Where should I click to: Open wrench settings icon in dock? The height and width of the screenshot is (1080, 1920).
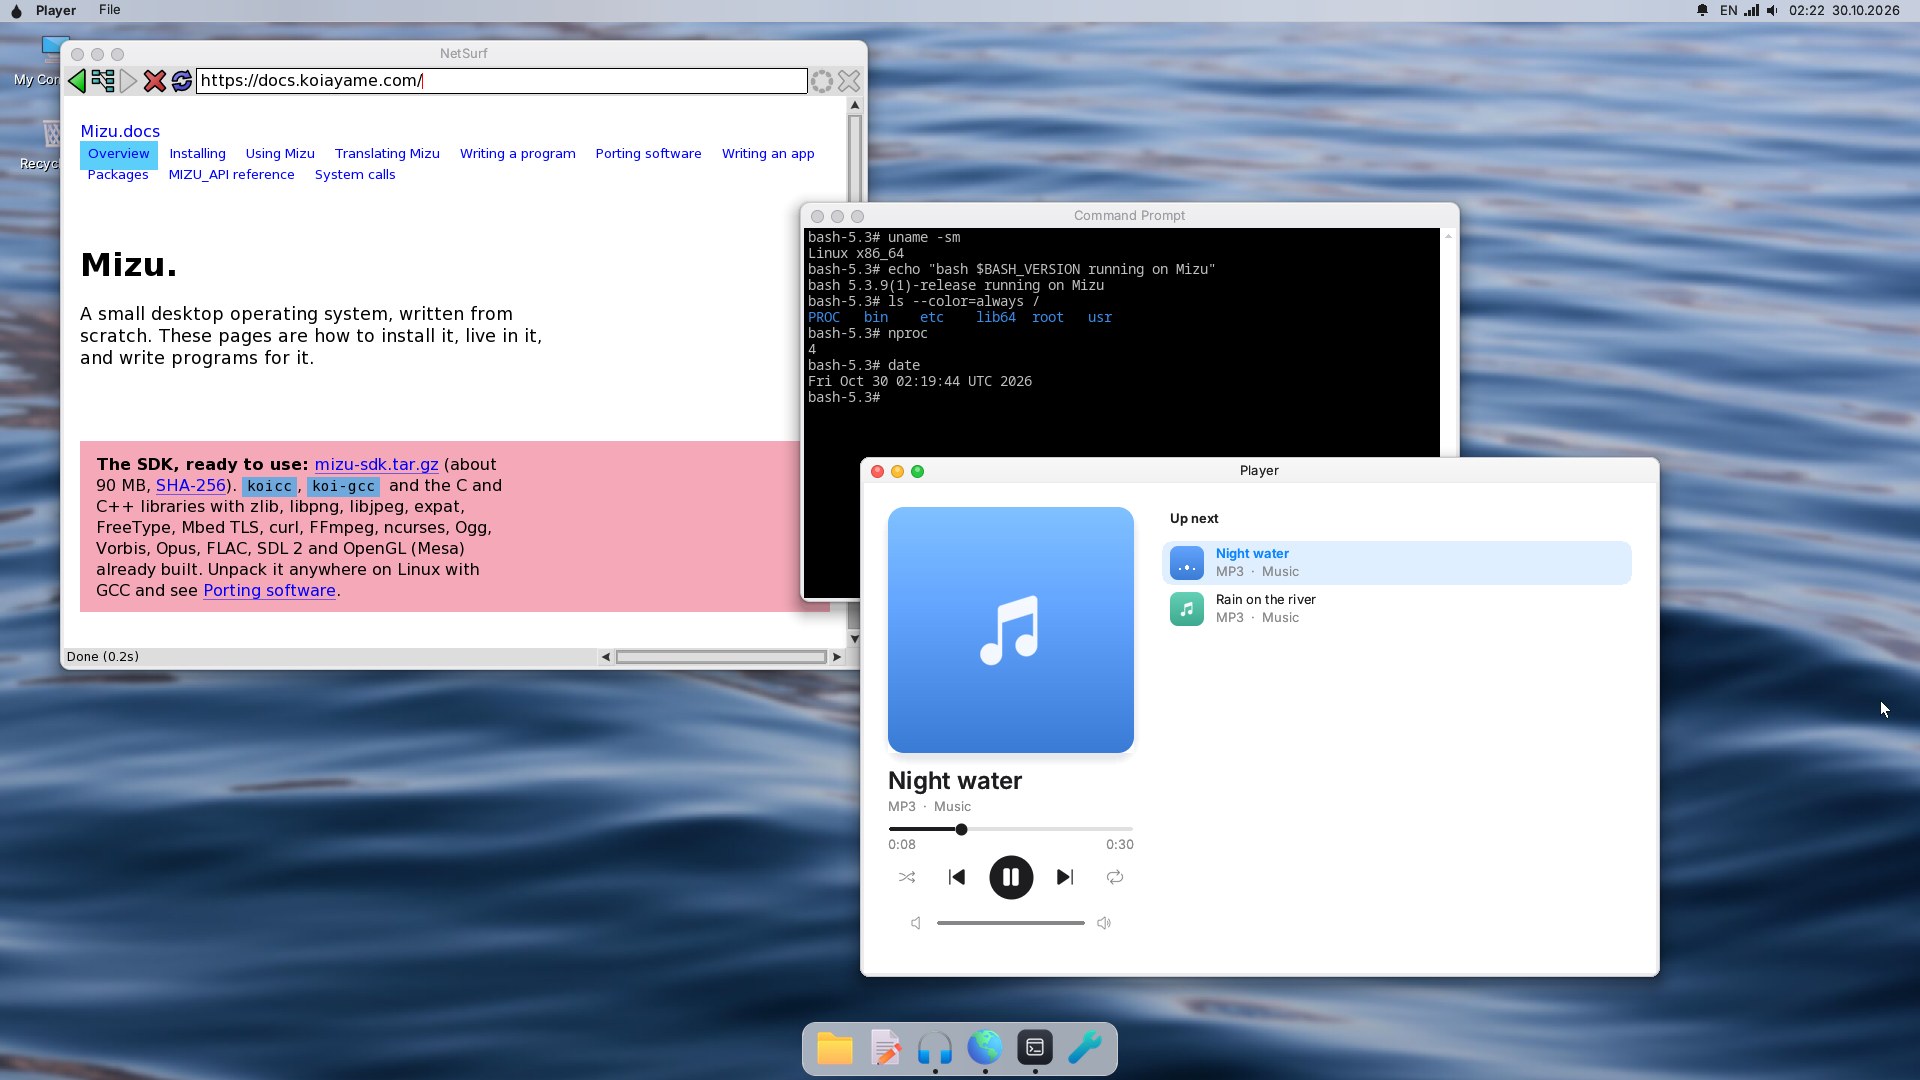1085,1048
